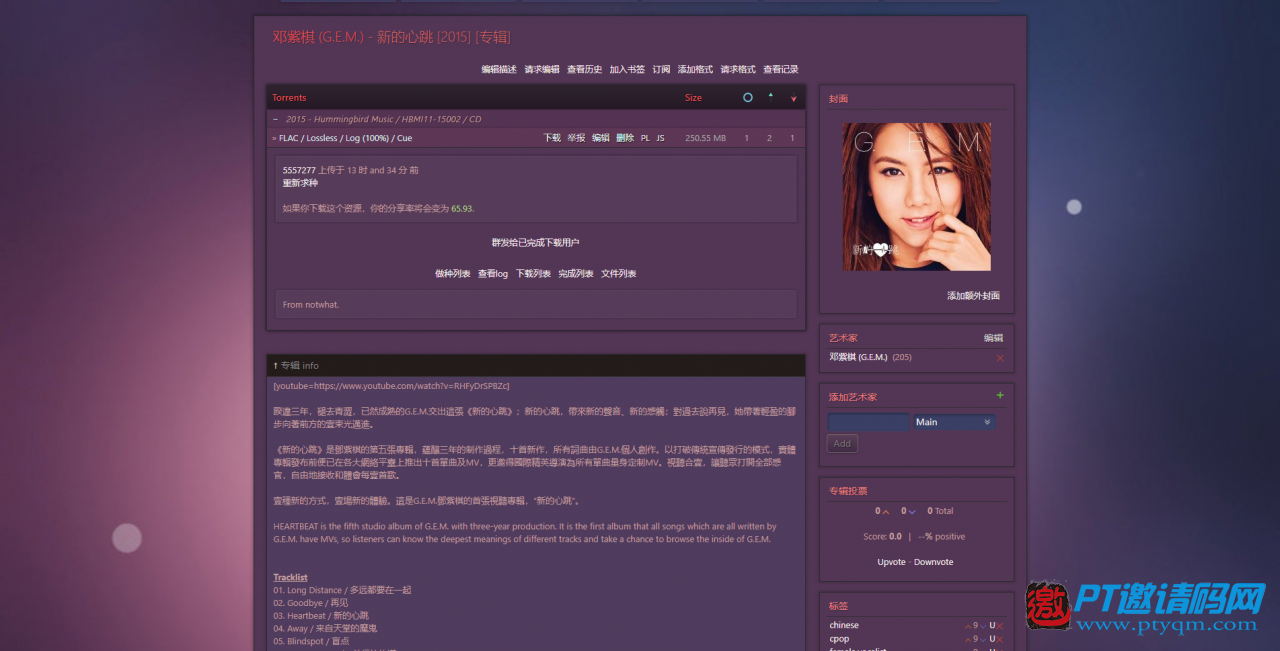
Task: Click the U undo vote on chinese tag
Action: [x=992, y=626]
